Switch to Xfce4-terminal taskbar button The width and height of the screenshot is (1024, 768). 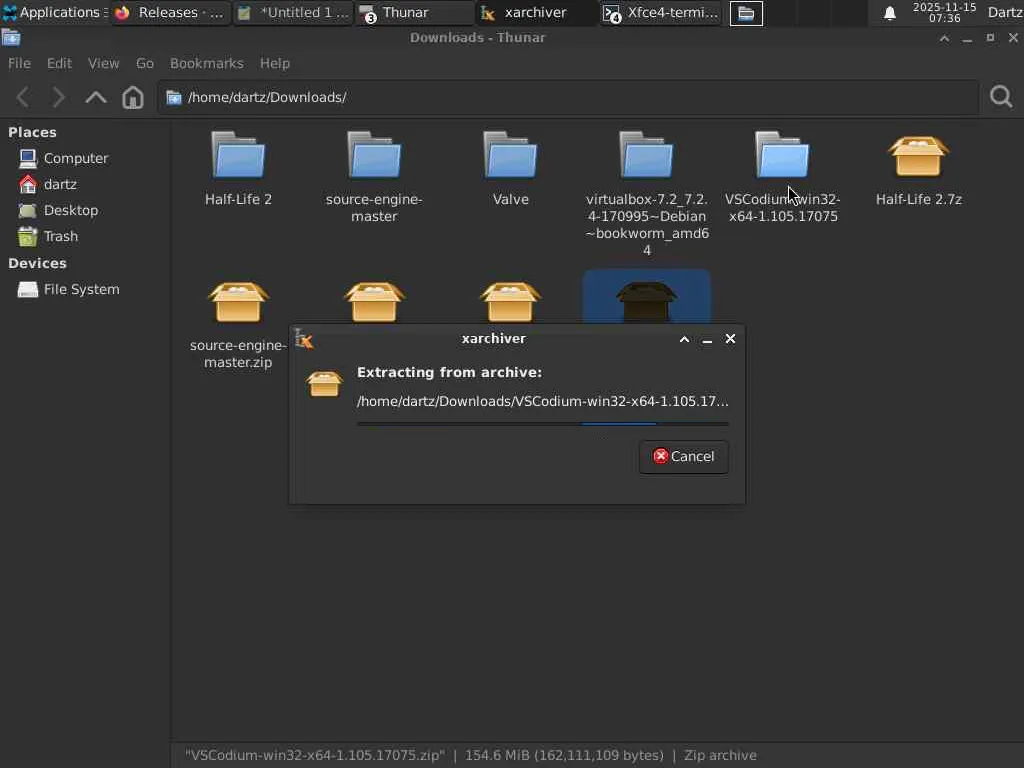[660, 12]
